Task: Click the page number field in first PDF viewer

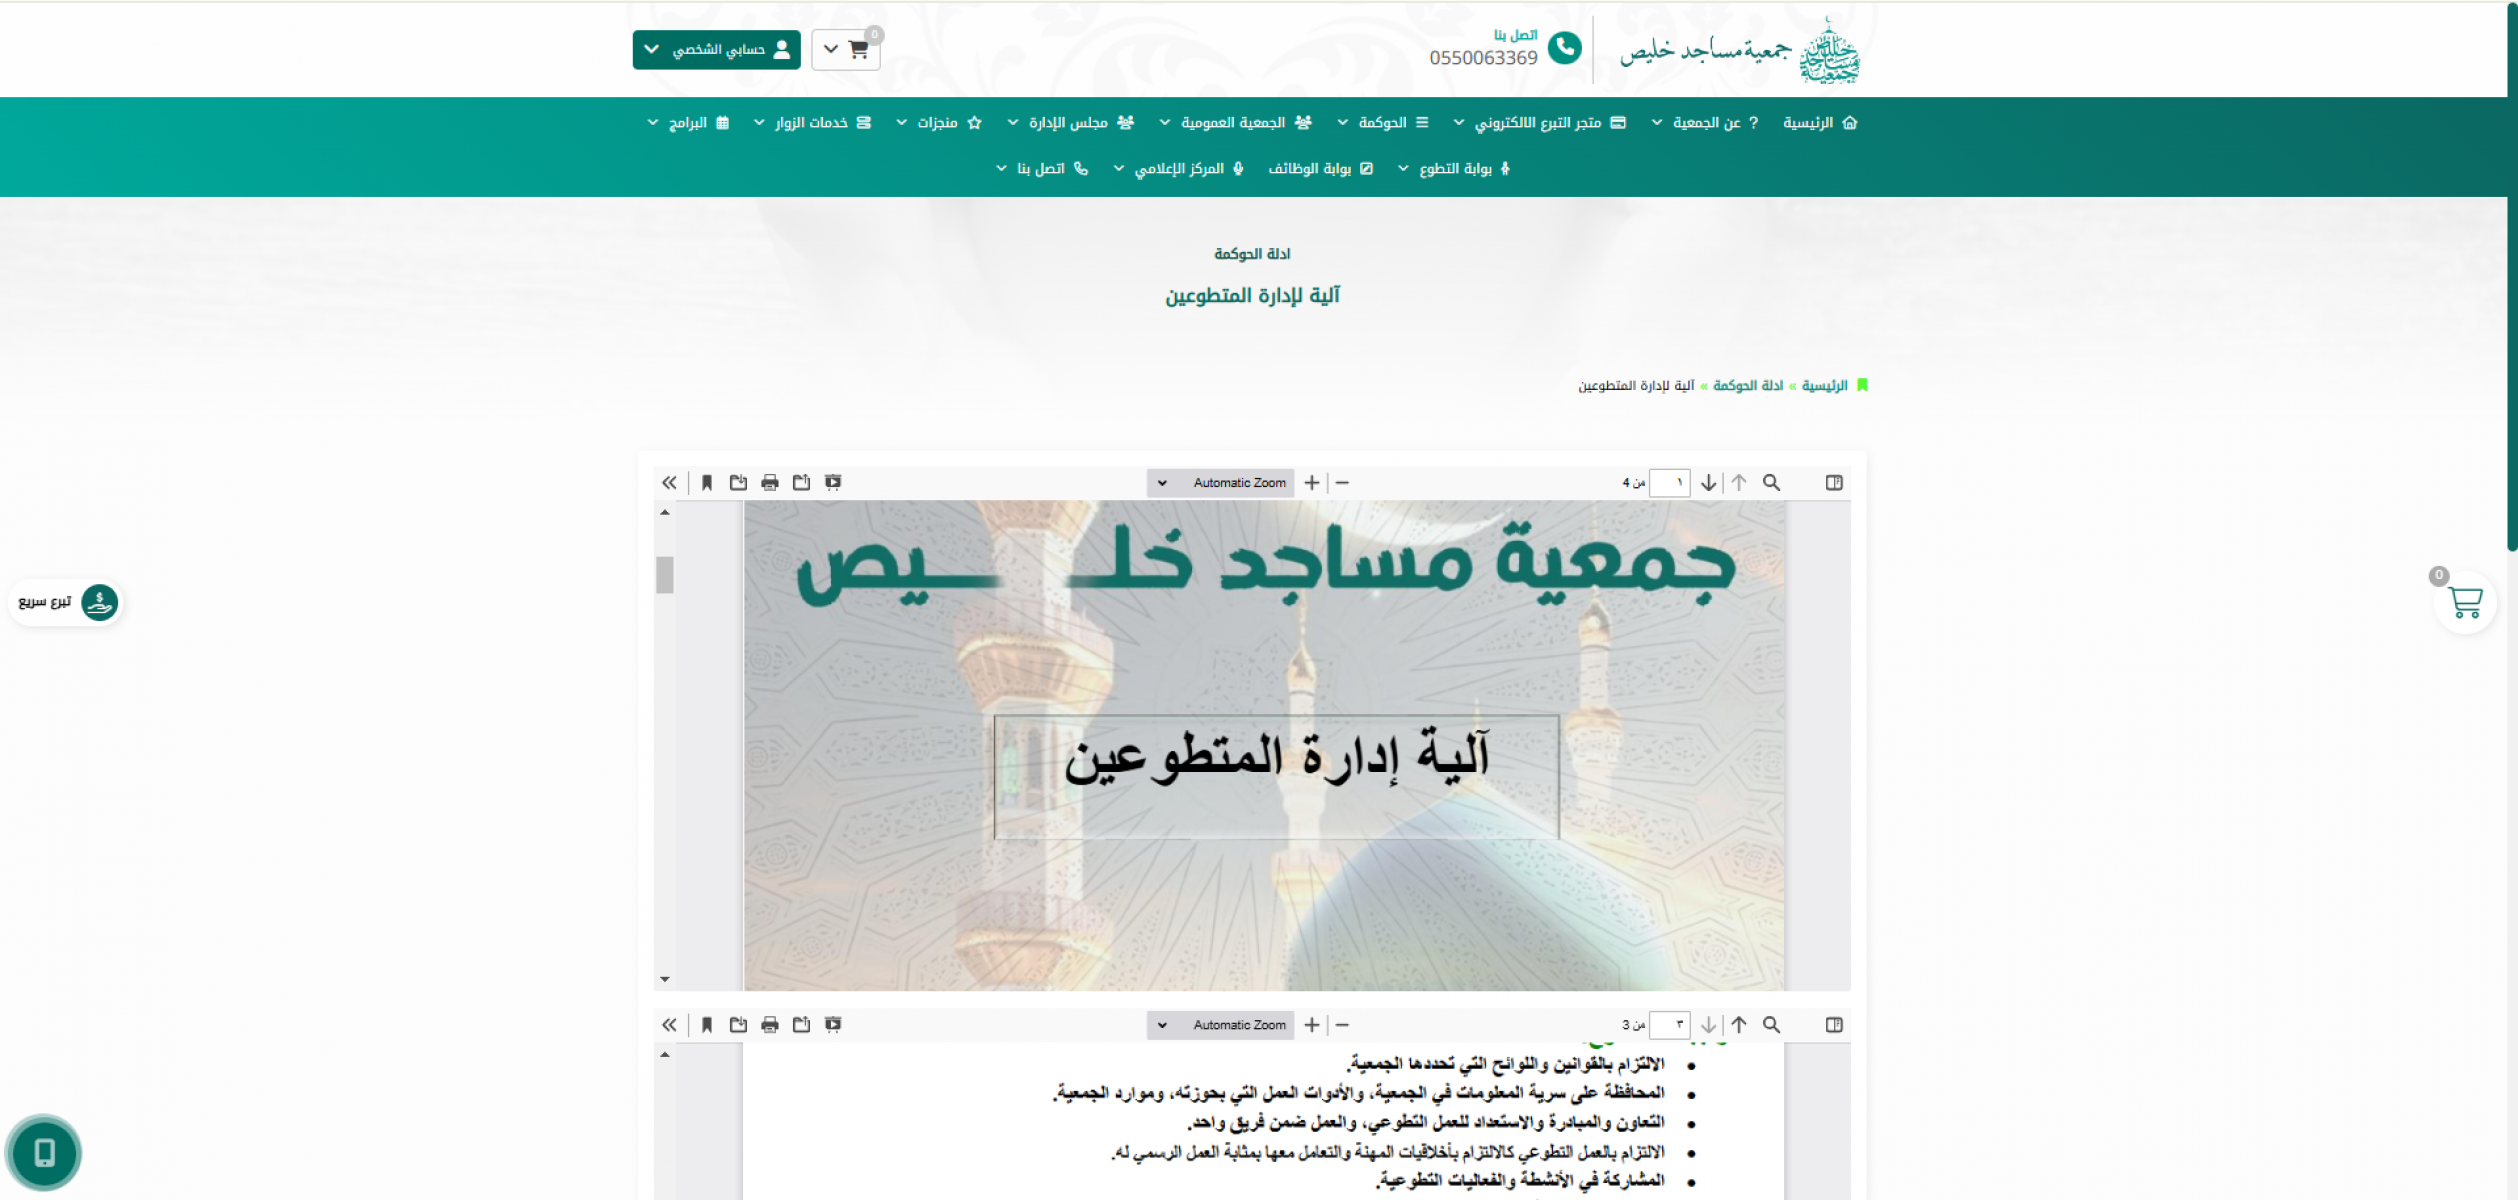Action: pos(1669,483)
